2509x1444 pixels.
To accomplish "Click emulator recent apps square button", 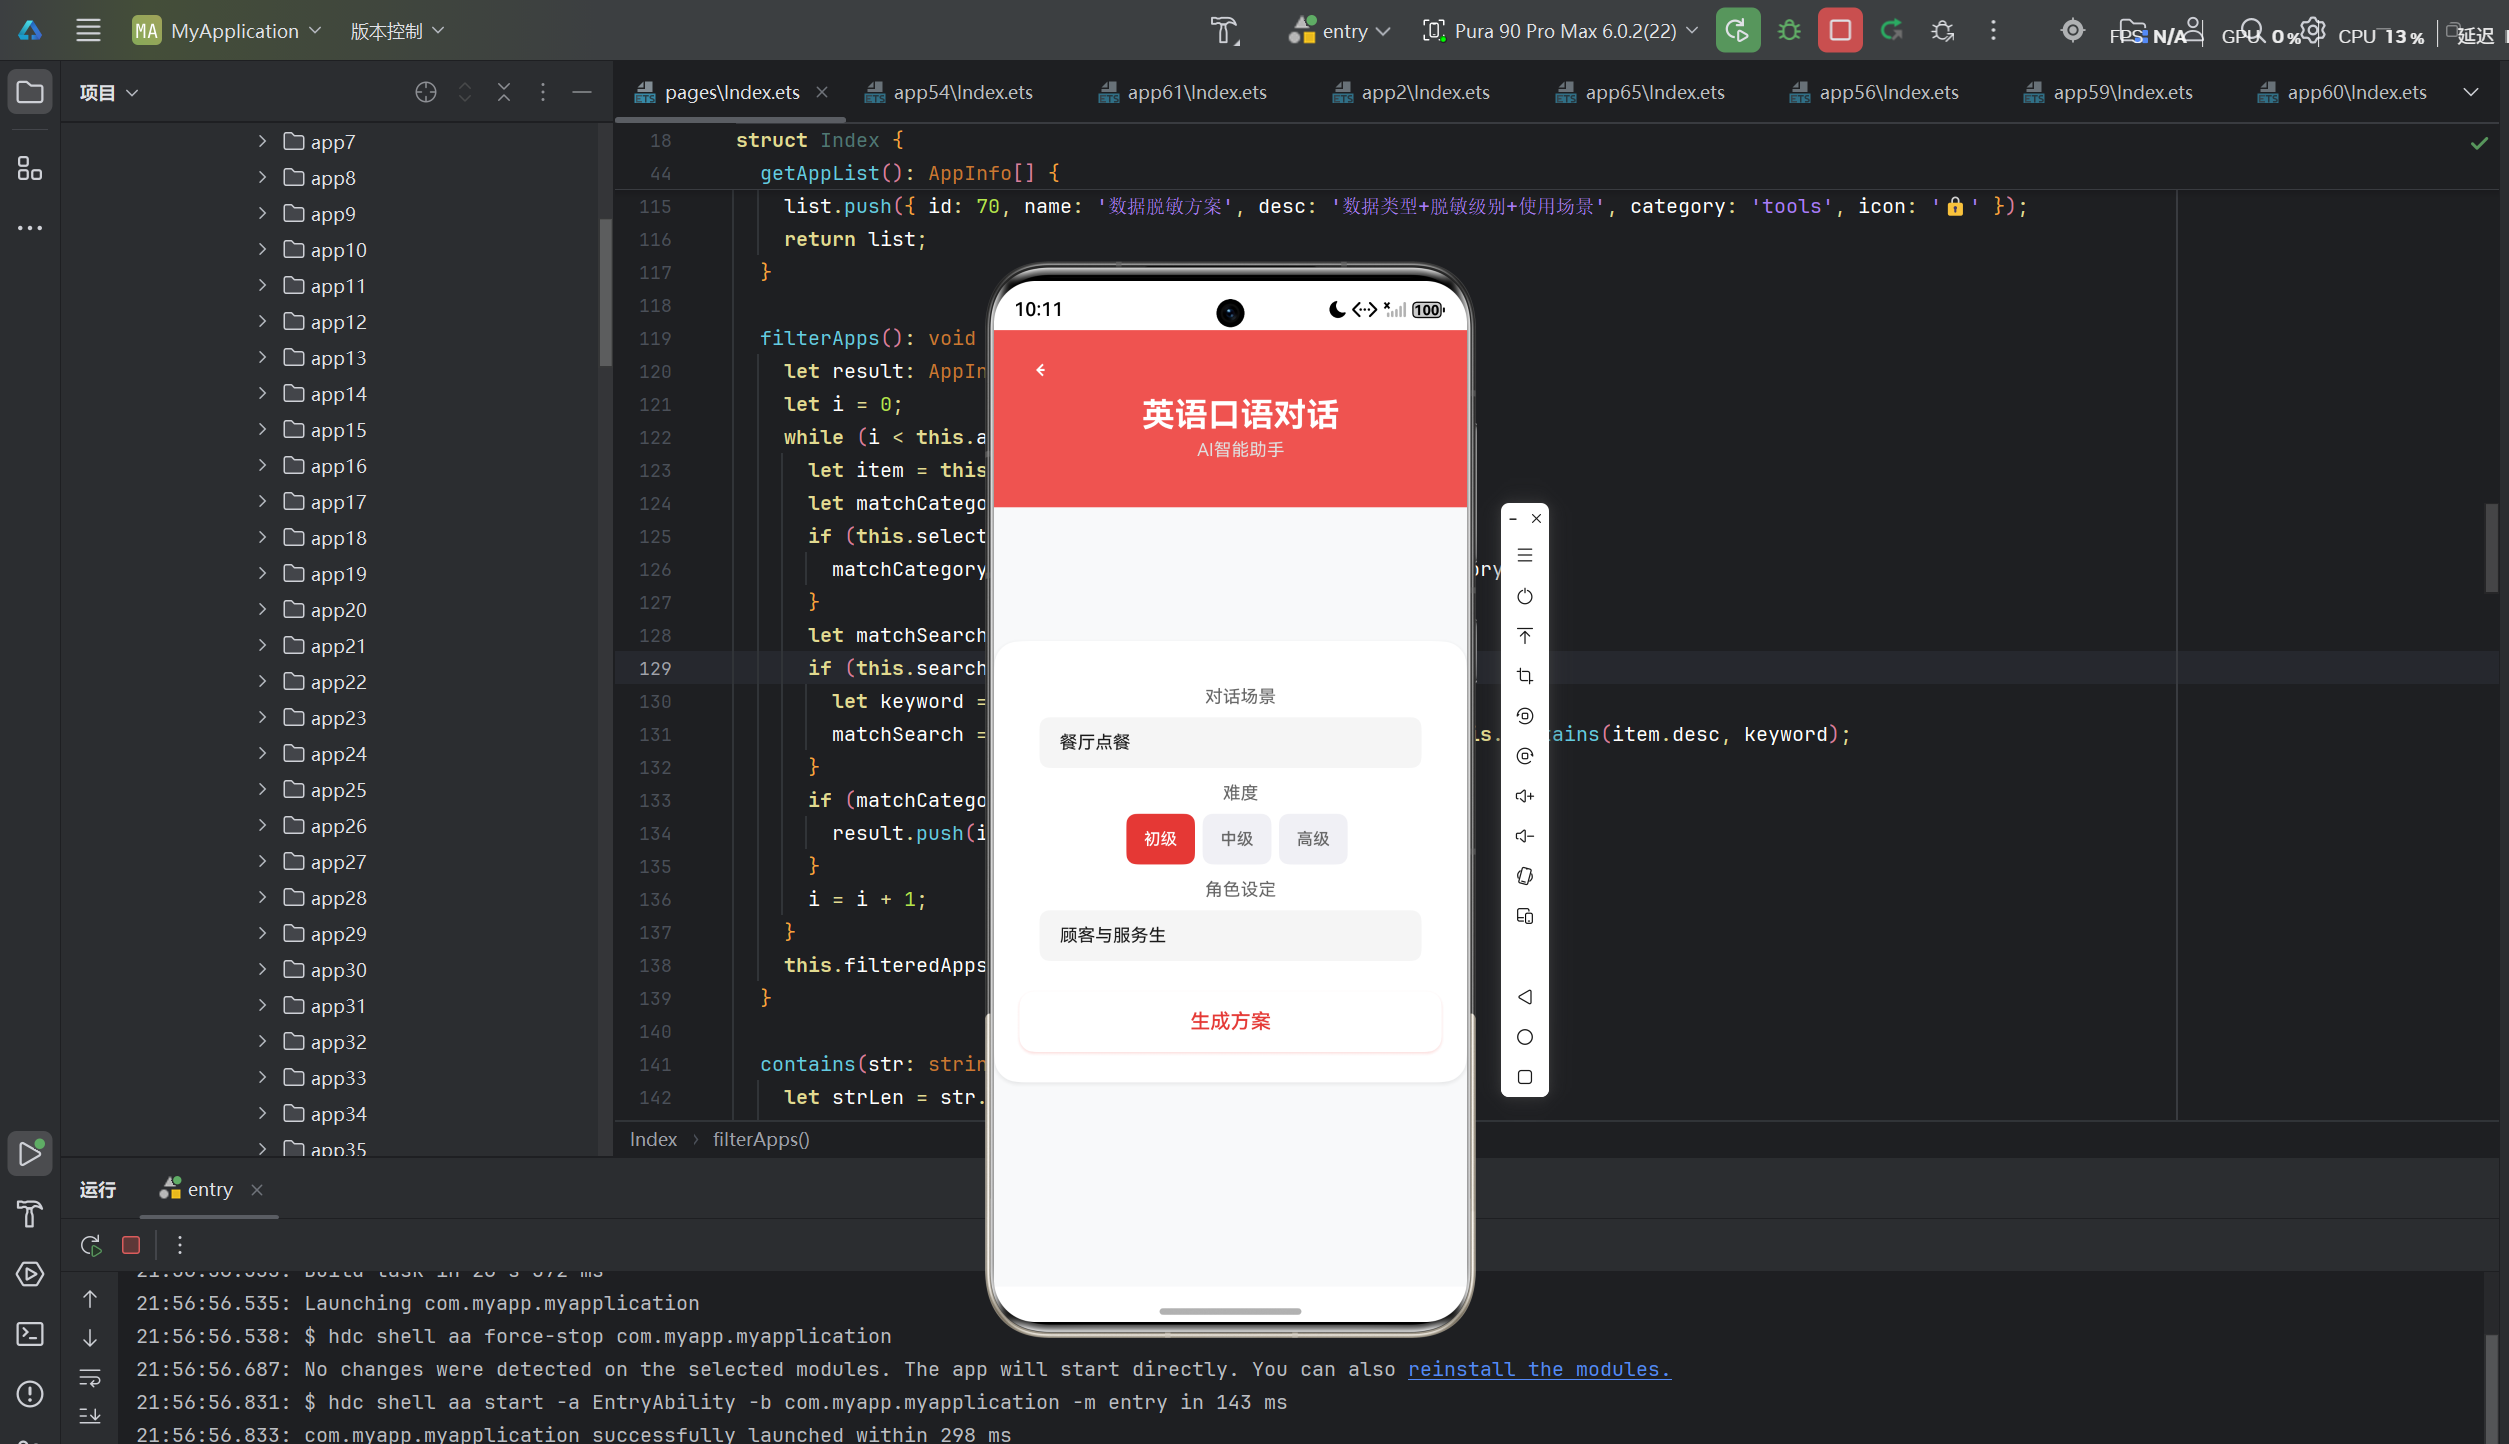I will pyautogui.click(x=1525, y=1077).
